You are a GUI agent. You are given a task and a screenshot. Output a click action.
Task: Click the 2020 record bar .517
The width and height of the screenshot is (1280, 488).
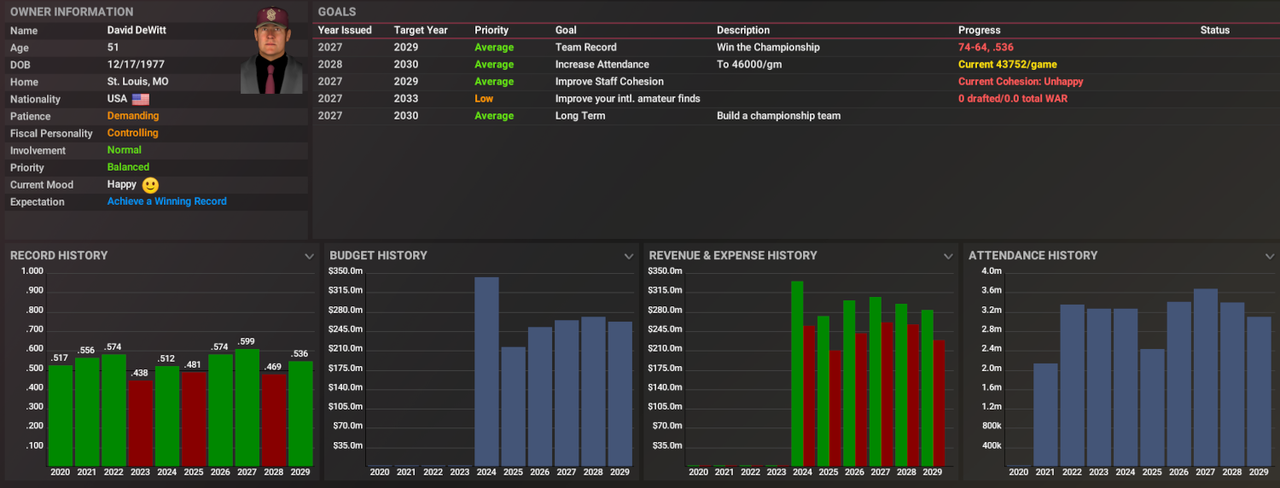pos(61,415)
